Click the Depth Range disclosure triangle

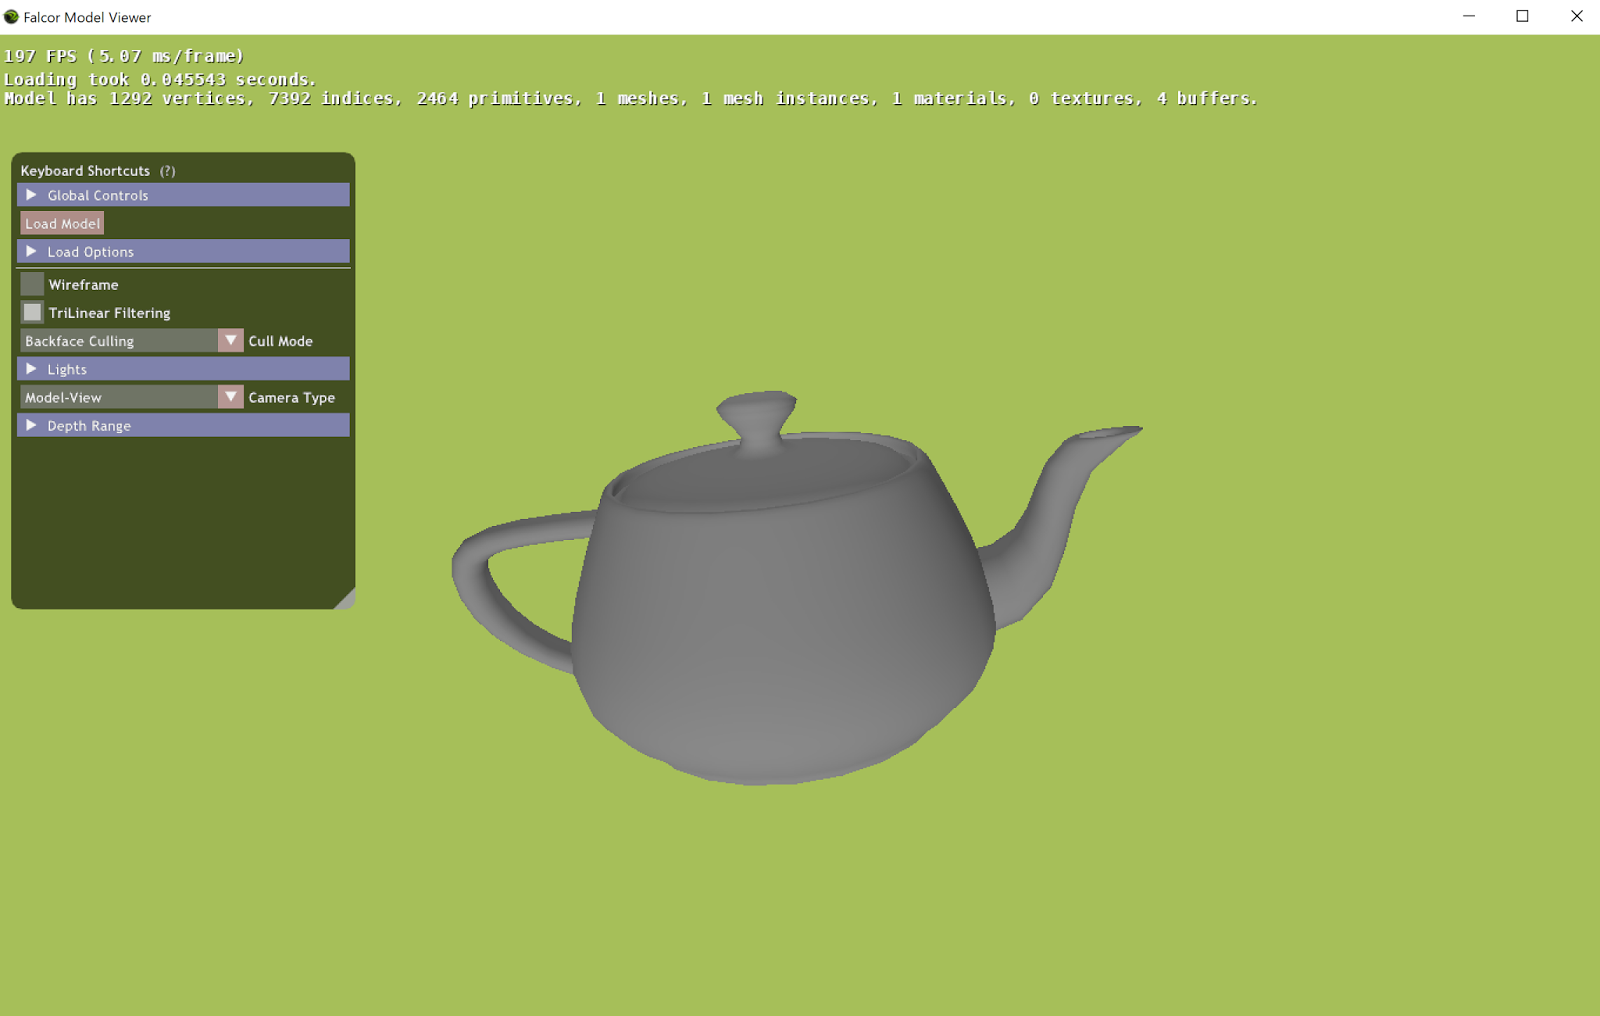pyautogui.click(x=31, y=425)
